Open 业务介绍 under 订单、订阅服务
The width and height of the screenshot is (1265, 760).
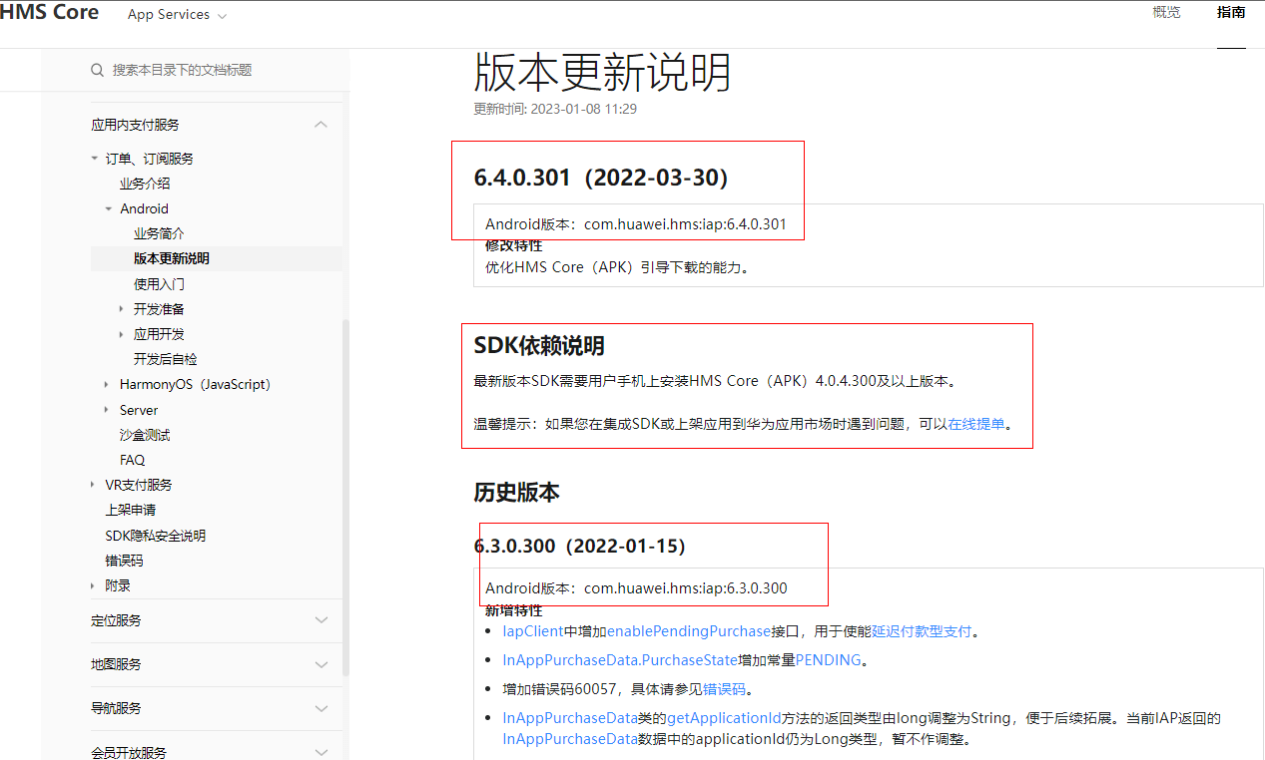[145, 184]
